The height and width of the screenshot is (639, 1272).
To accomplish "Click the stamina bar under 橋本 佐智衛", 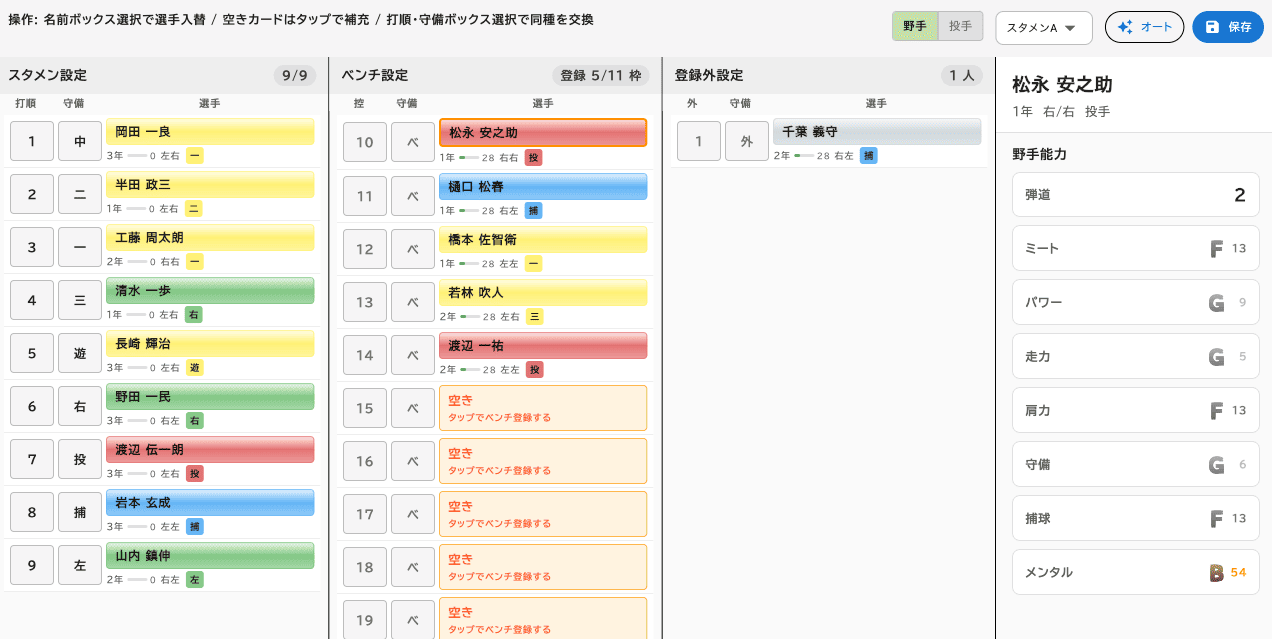I will pyautogui.click(x=468, y=263).
